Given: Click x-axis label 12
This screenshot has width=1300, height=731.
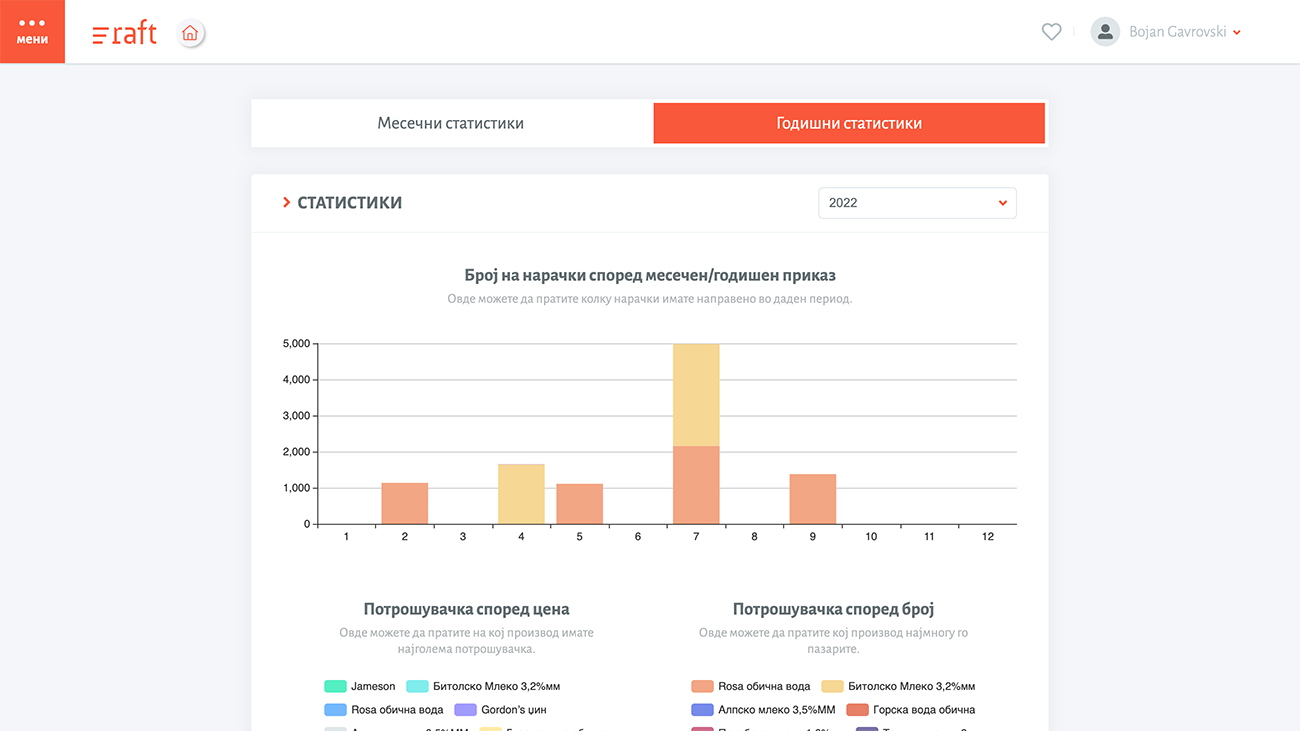Looking at the screenshot, I should (988, 537).
